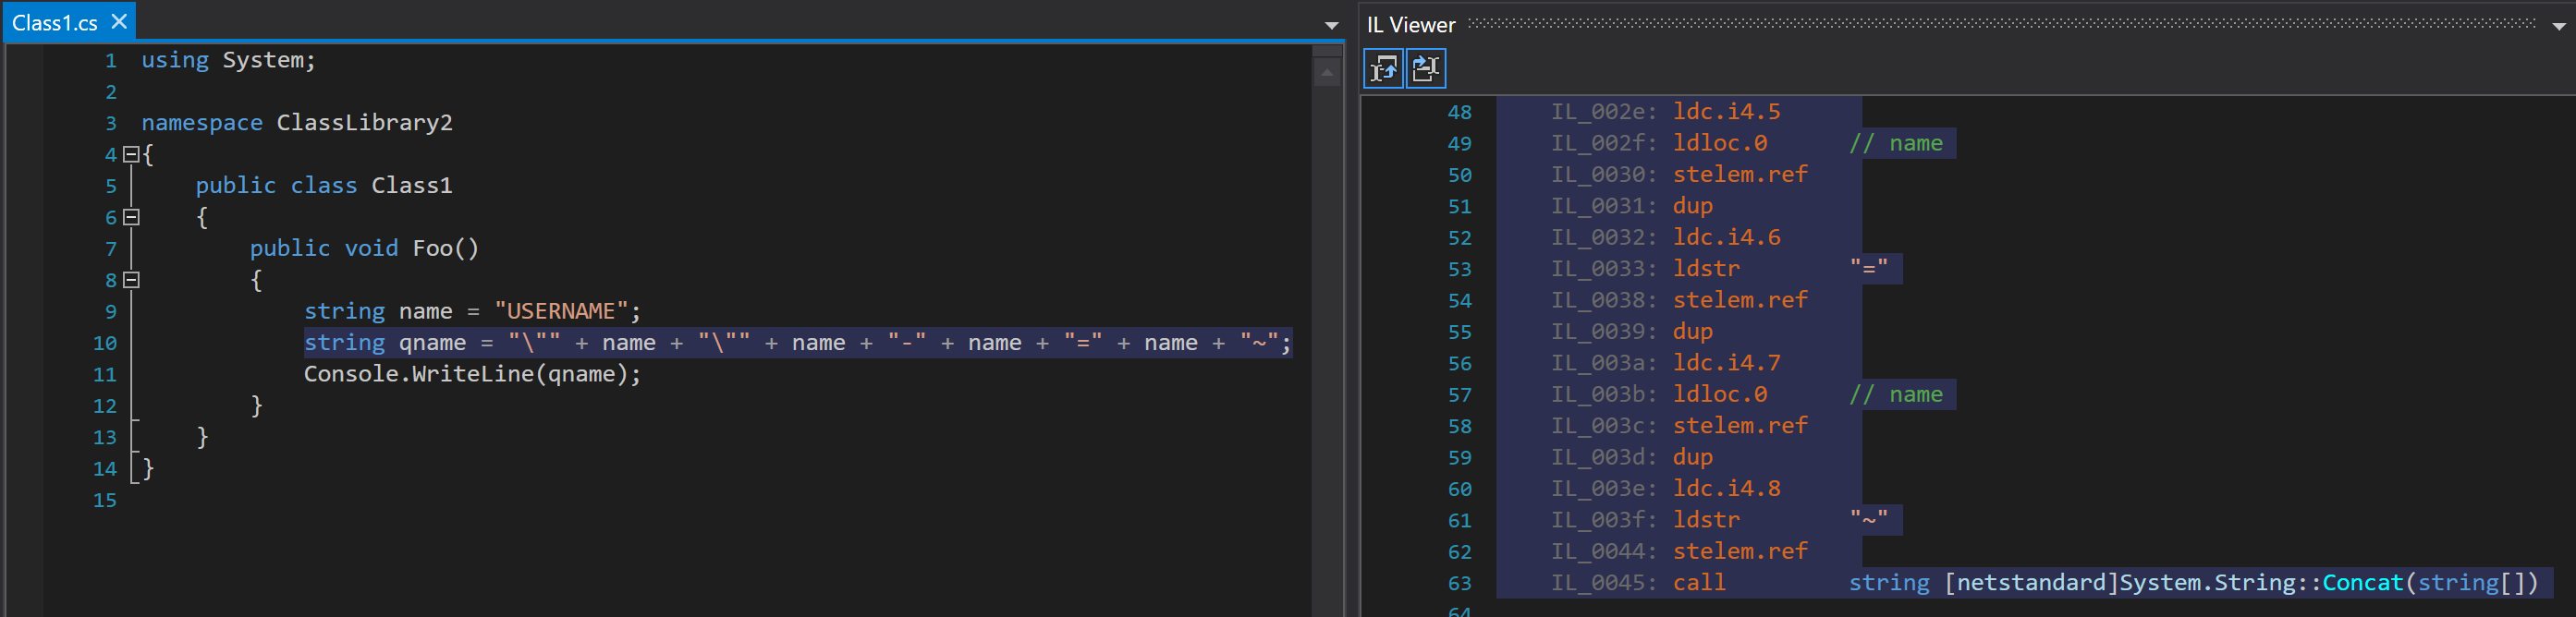Image resolution: width=2576 pixels, height=617 pixels.
Task: Click '// name' comment on IL line 57
Action: pos(1895,394)
